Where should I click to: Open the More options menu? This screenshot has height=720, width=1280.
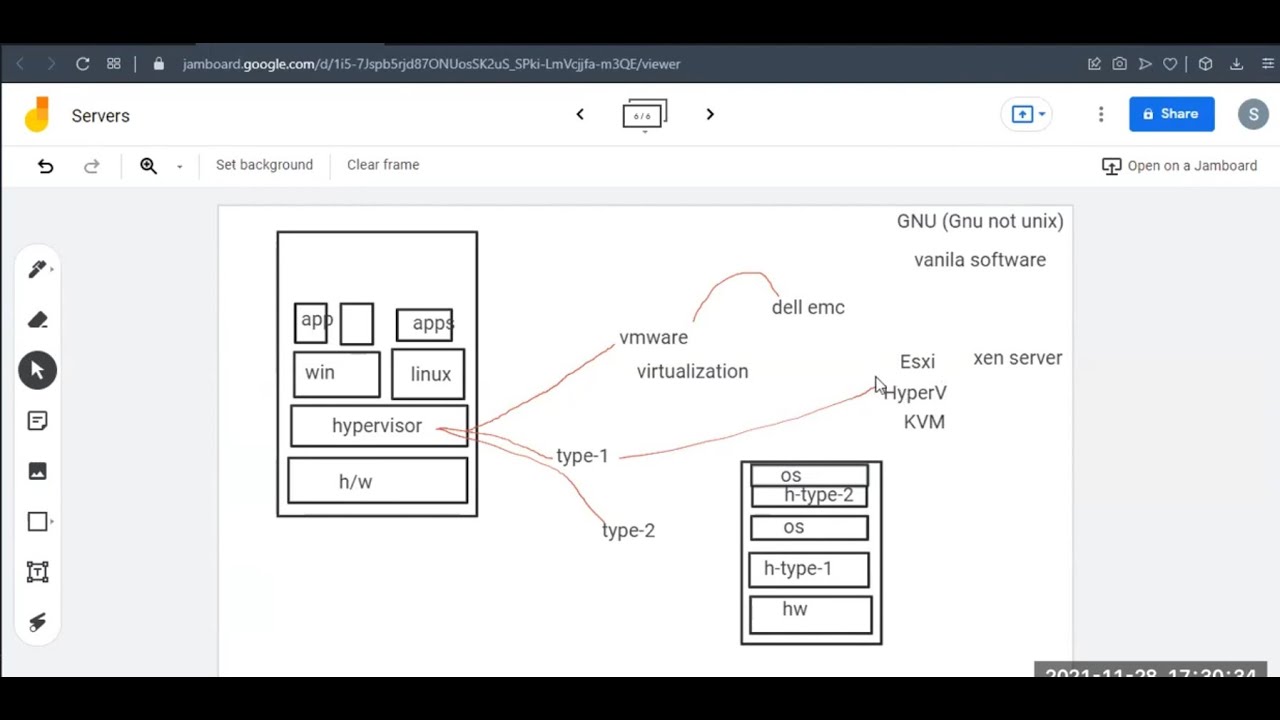coord(1101,115)
